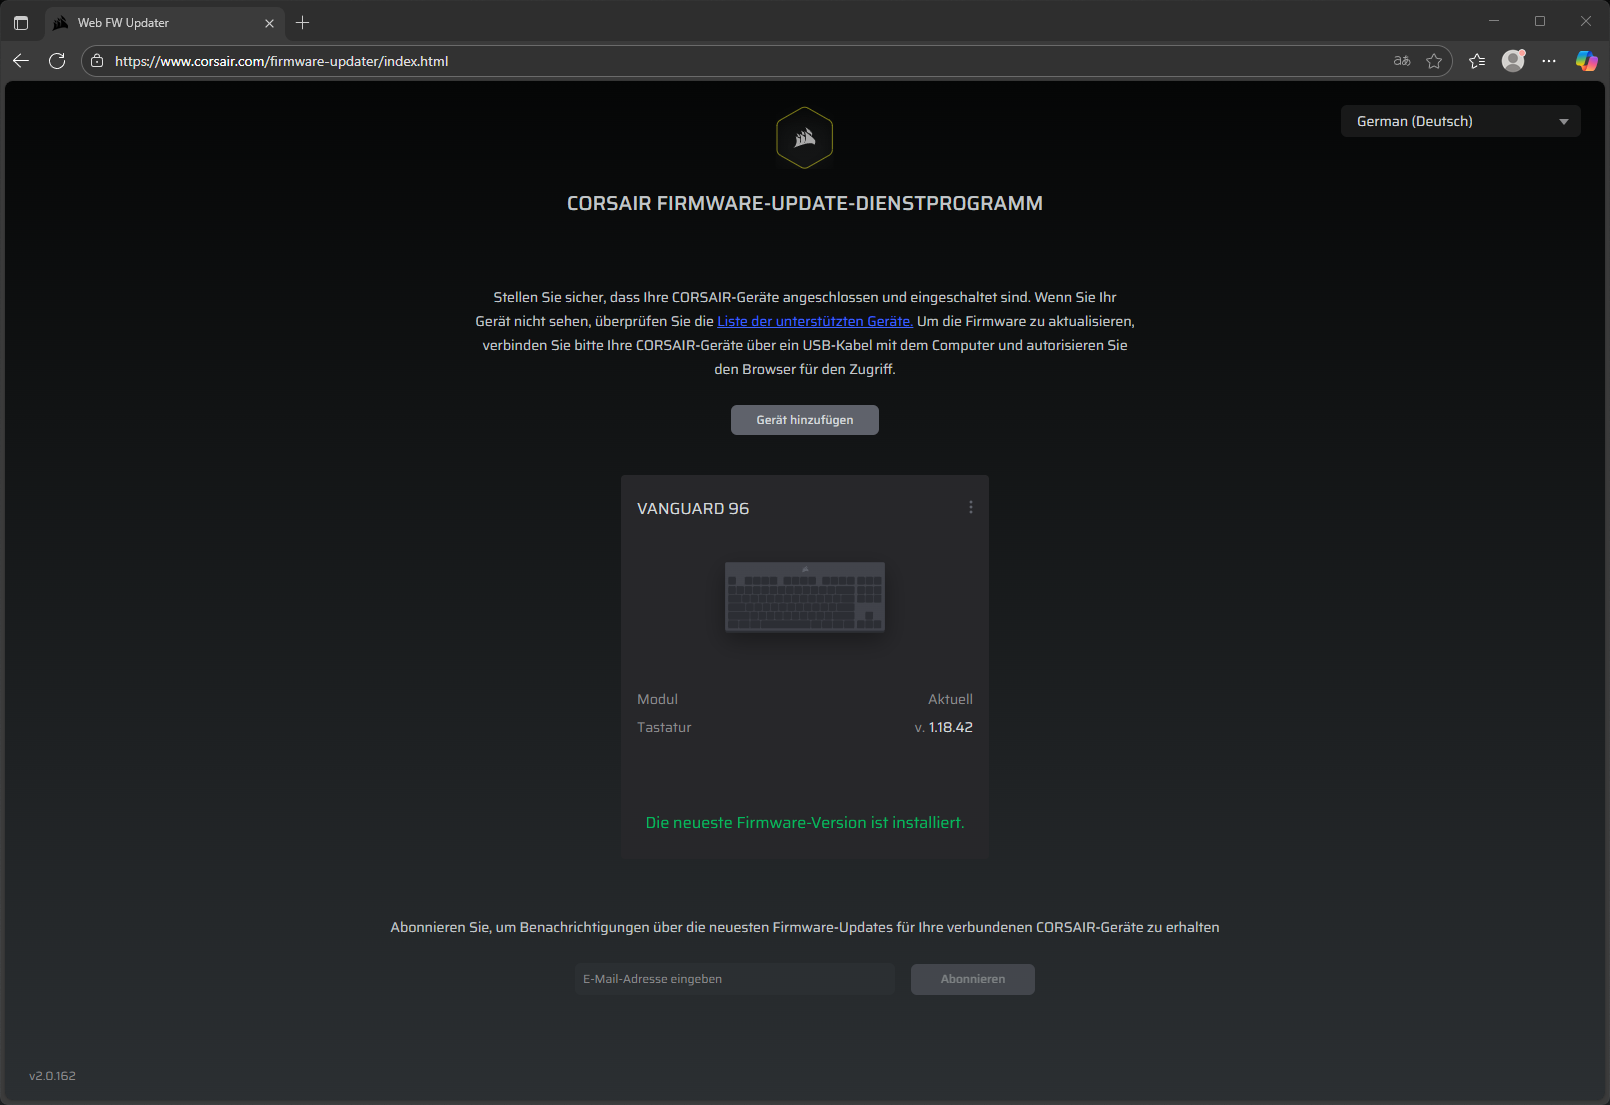Open browser Settings and more menu
Viewport: 1610px width, 1105px height.
point(1549,61)
